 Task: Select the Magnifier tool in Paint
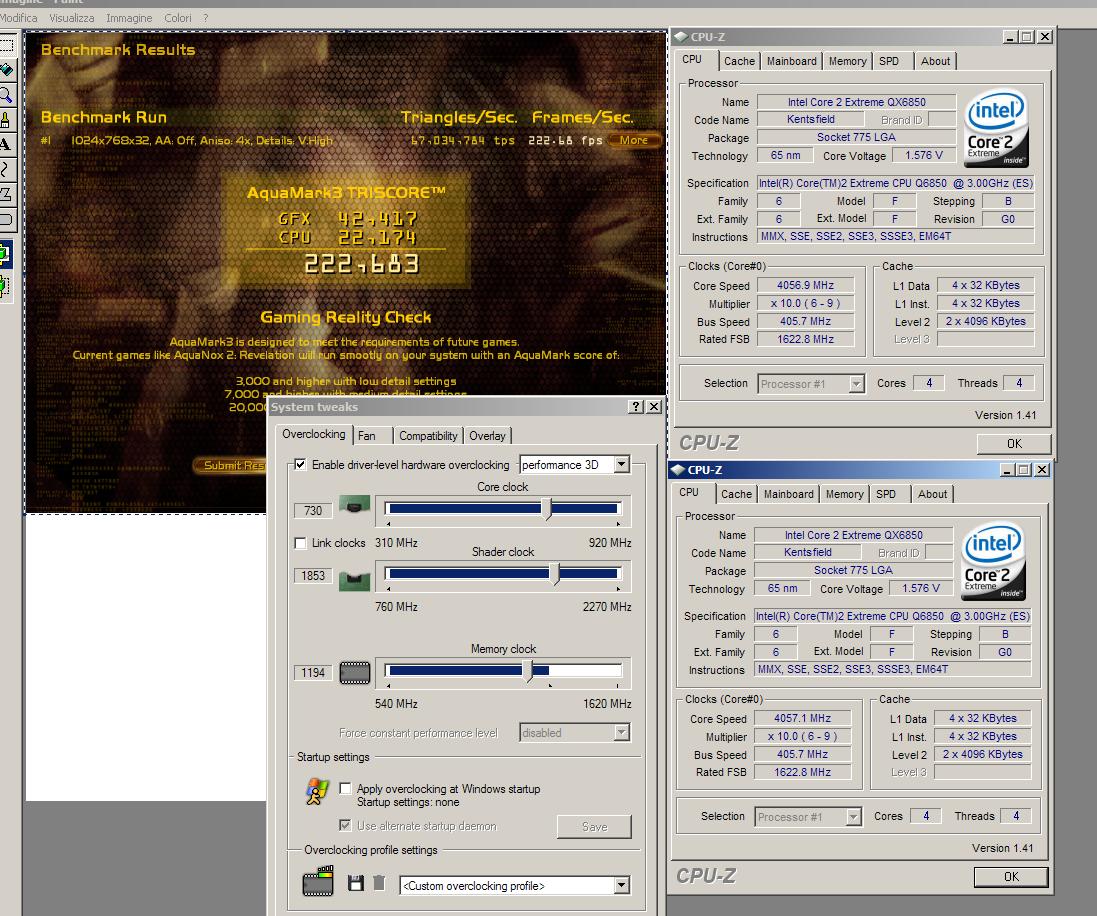tap(6, 94)
